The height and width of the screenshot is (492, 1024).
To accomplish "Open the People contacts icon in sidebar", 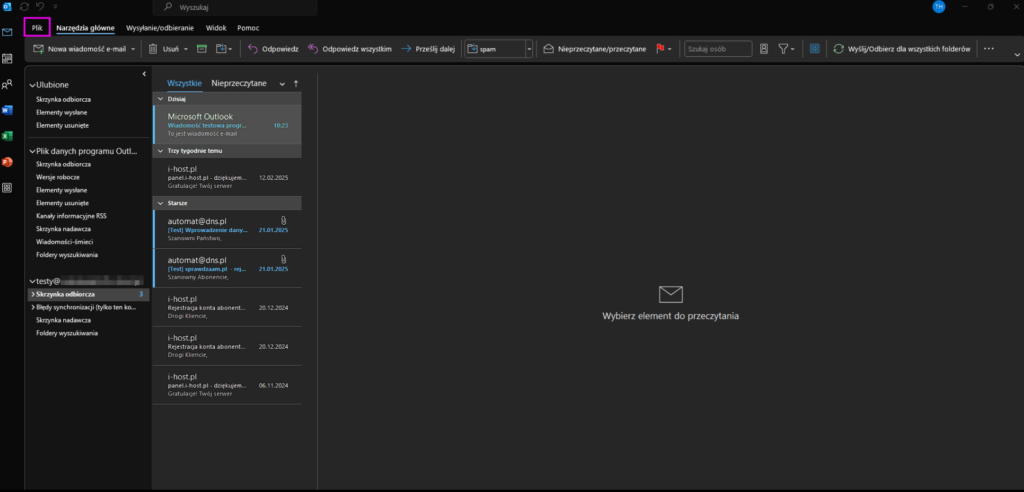I will [7, 84].
